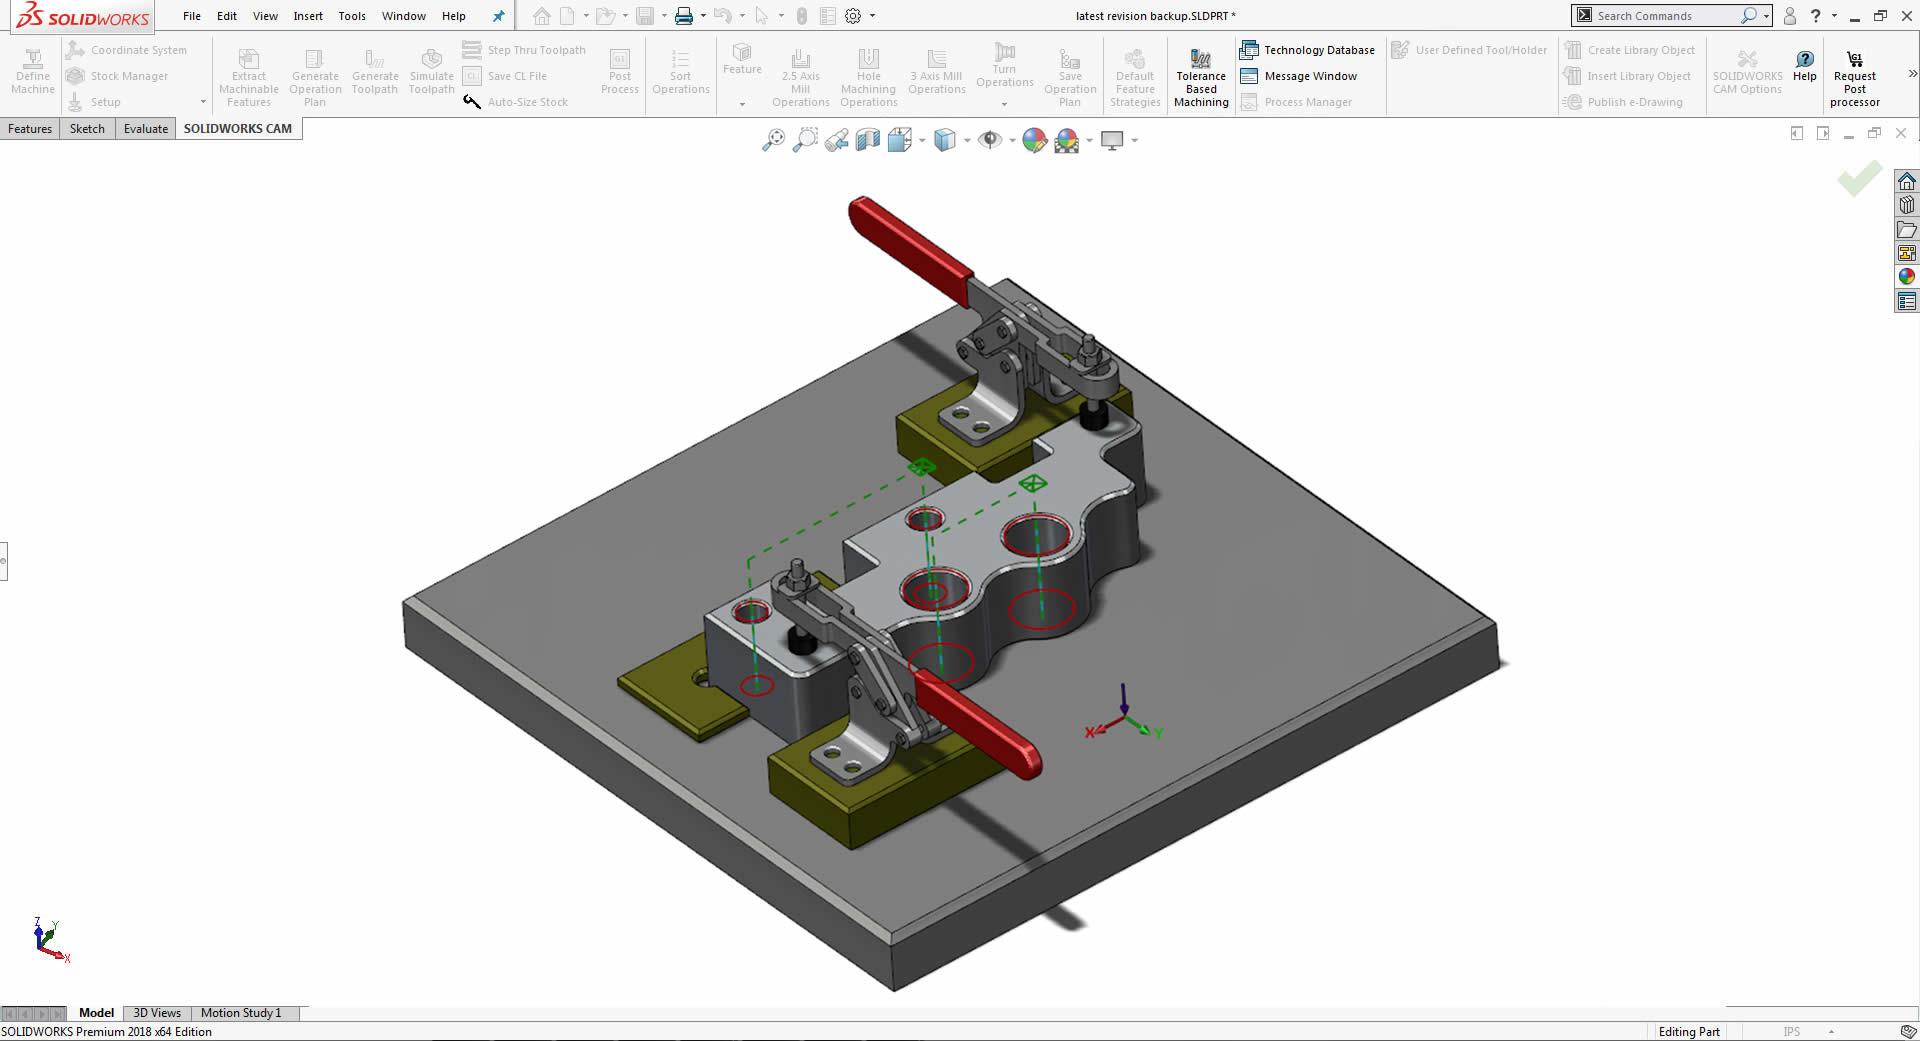Open SOLIDWORKS Resources home tab
The height and width of the screenshot is (1041, 1920).
coord(1907,181)
